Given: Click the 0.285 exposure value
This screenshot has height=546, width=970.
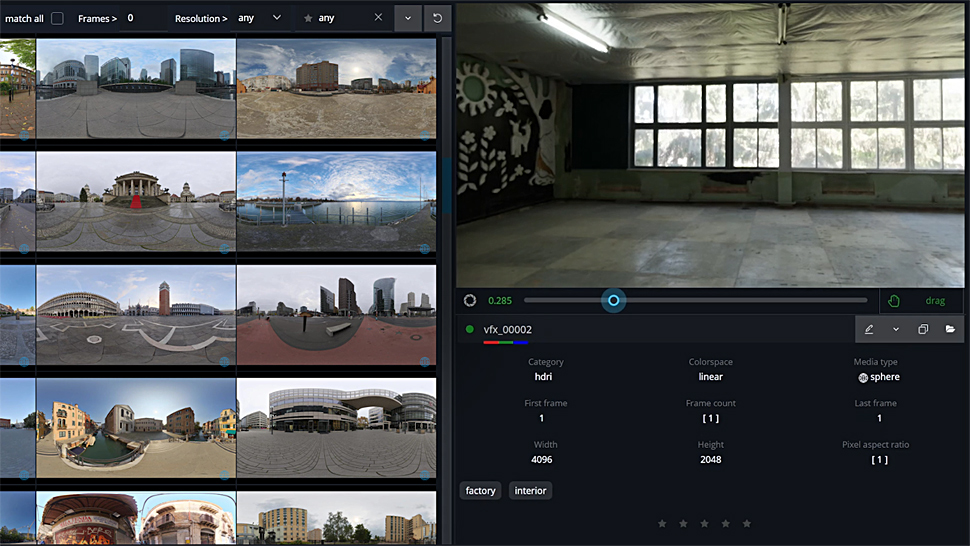Looking at the screenshot, I should point(500,301).
